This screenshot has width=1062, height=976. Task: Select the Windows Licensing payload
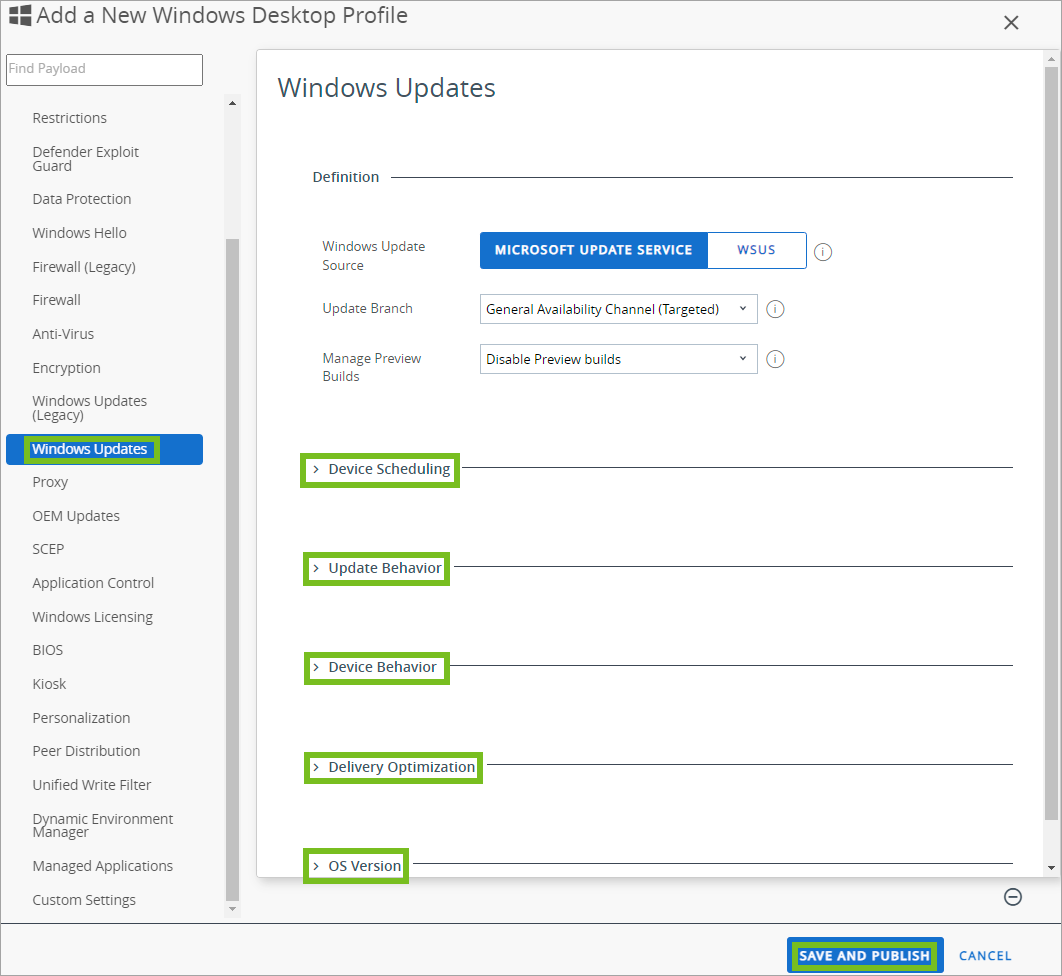[92, 617]
